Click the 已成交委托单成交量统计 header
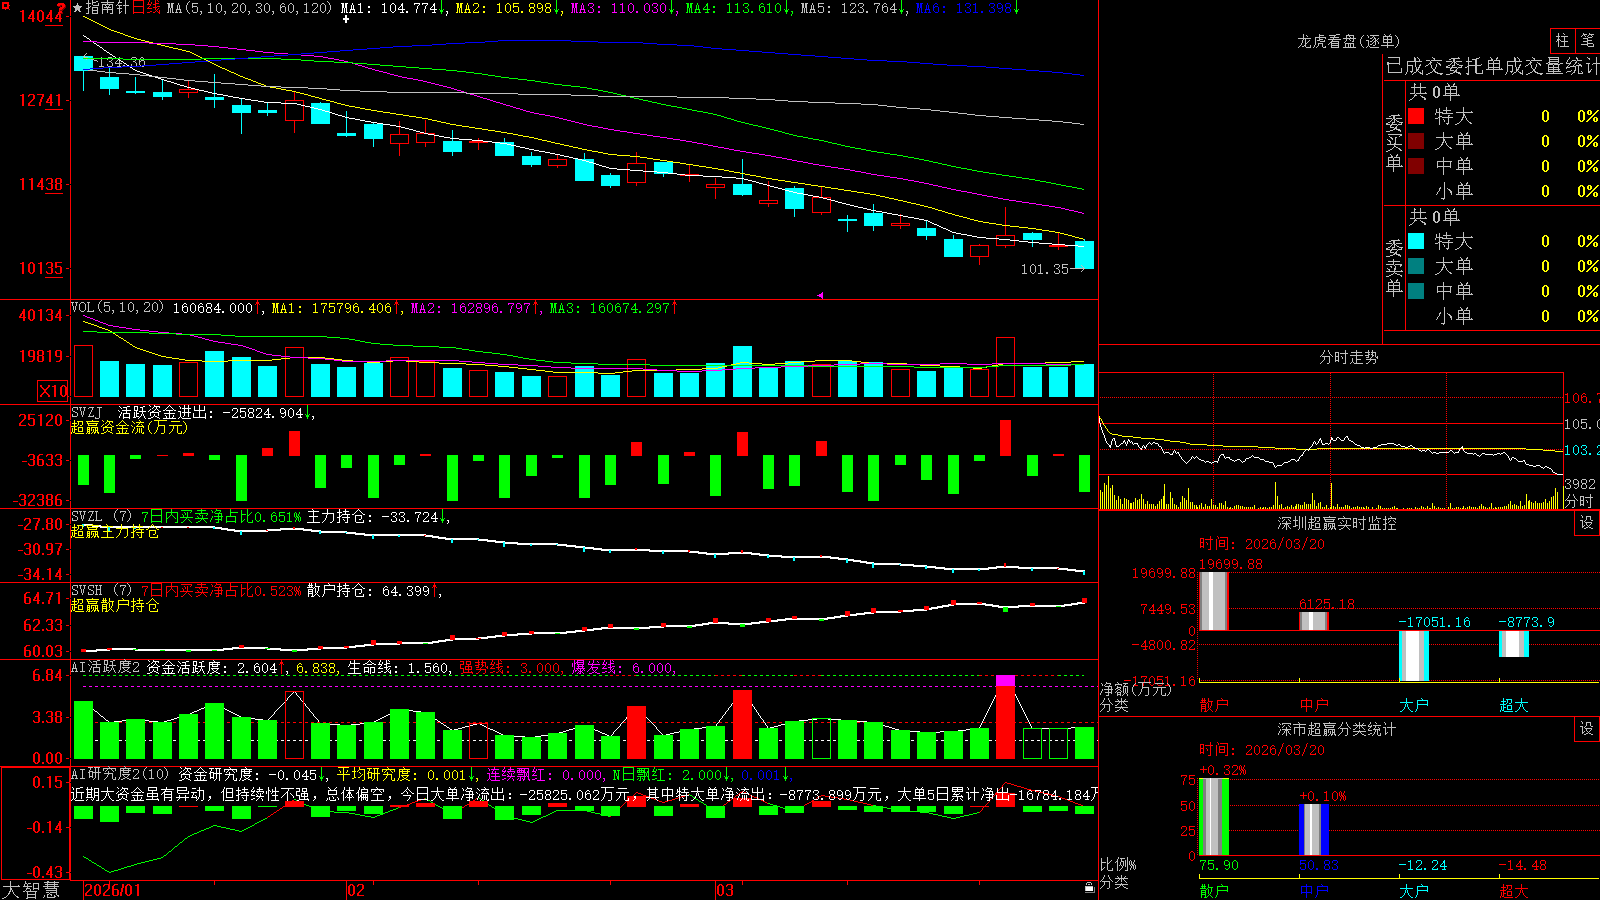This screenshot has height=900, width=1600. pos(1492,66)
